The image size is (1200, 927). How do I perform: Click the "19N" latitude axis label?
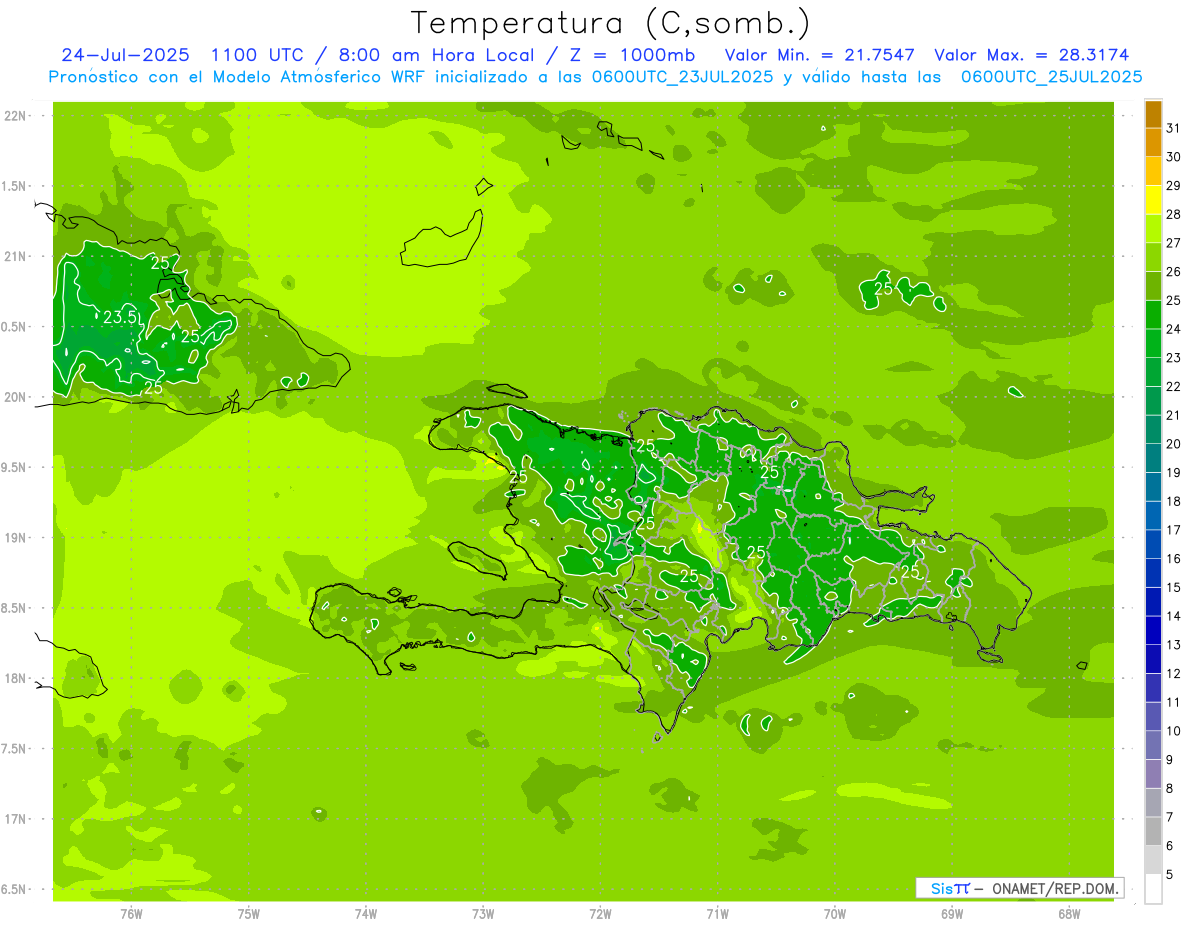click(x=16, y=538)
